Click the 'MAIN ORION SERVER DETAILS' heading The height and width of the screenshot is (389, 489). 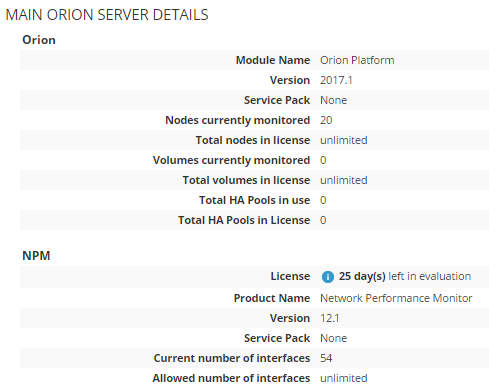(107, 15)
